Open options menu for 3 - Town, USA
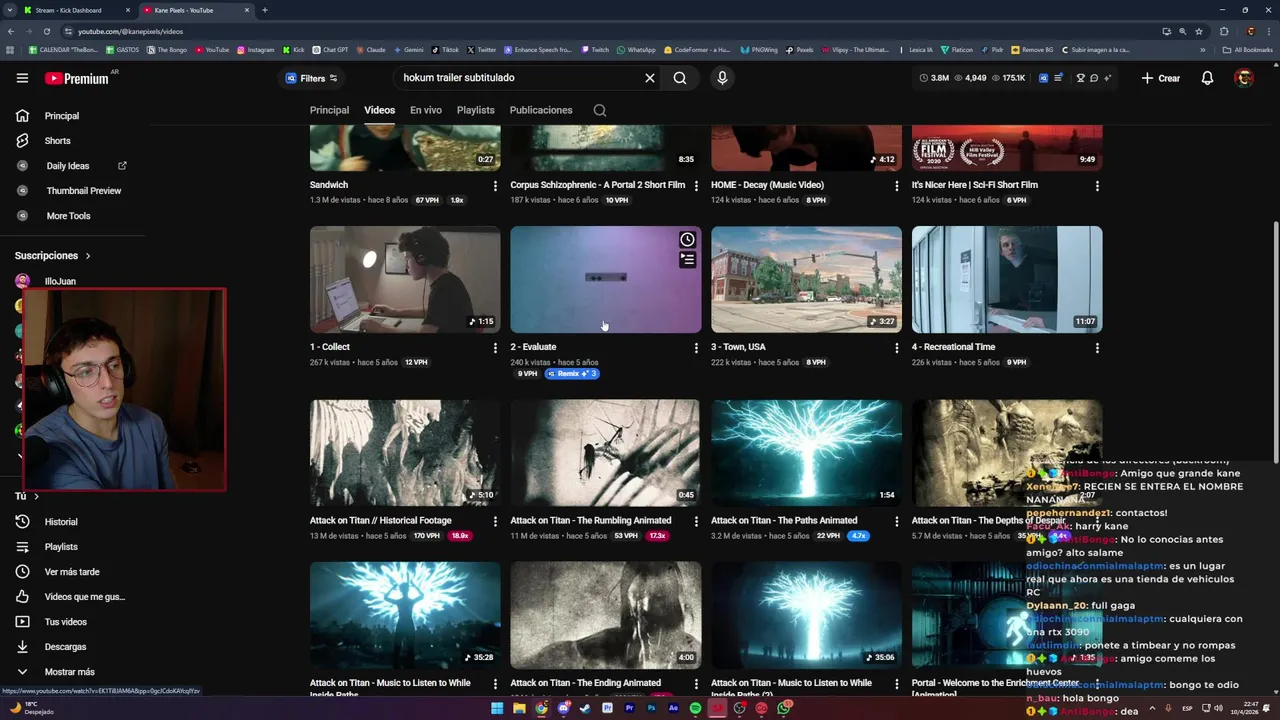 pyautogui.click(x=896, y=348)
